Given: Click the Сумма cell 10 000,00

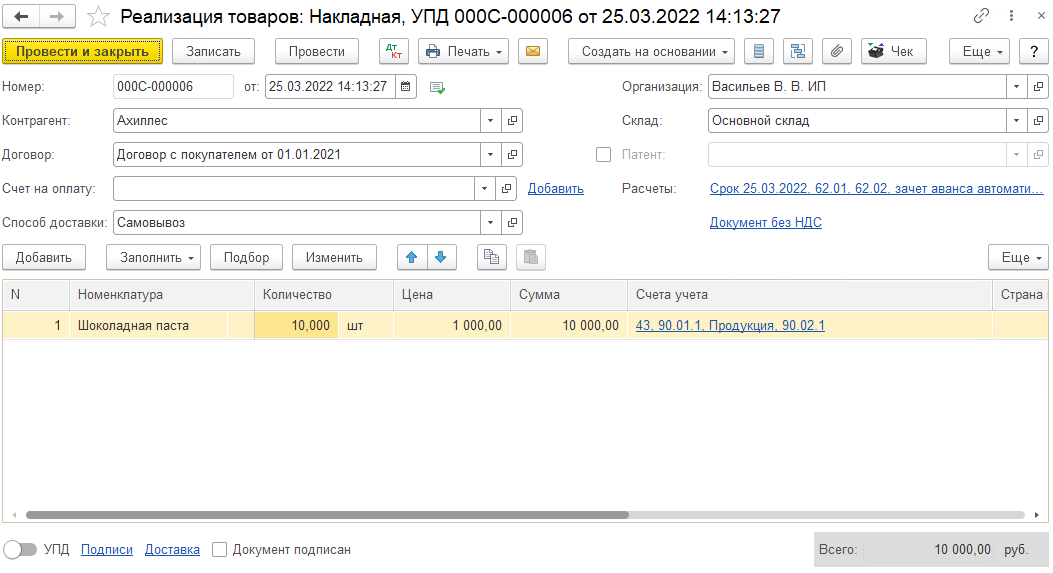Looking at the screenshot, I should point(569,325).
